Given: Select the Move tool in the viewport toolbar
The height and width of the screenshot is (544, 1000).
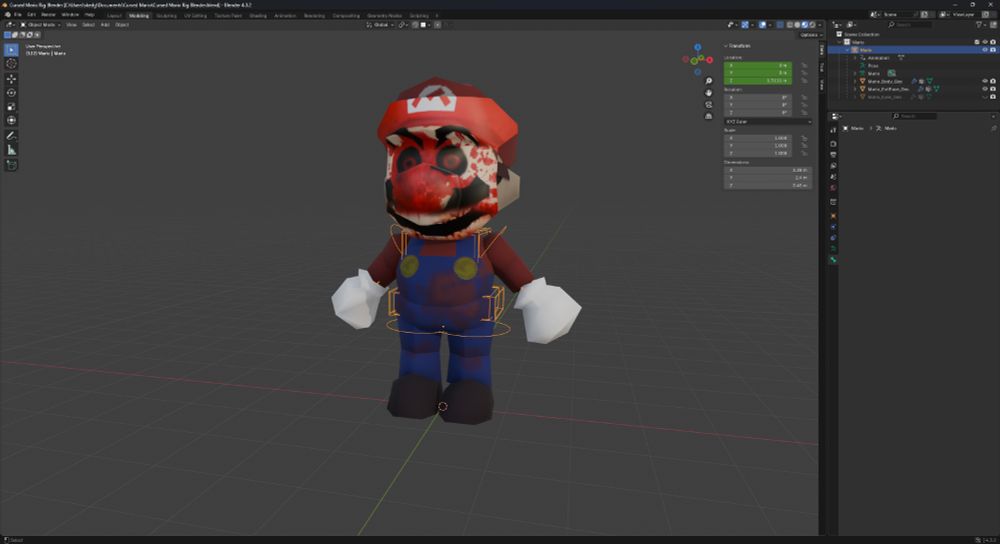Looking at the screenshot, I should pyautogui.click(x=12, y=78).
